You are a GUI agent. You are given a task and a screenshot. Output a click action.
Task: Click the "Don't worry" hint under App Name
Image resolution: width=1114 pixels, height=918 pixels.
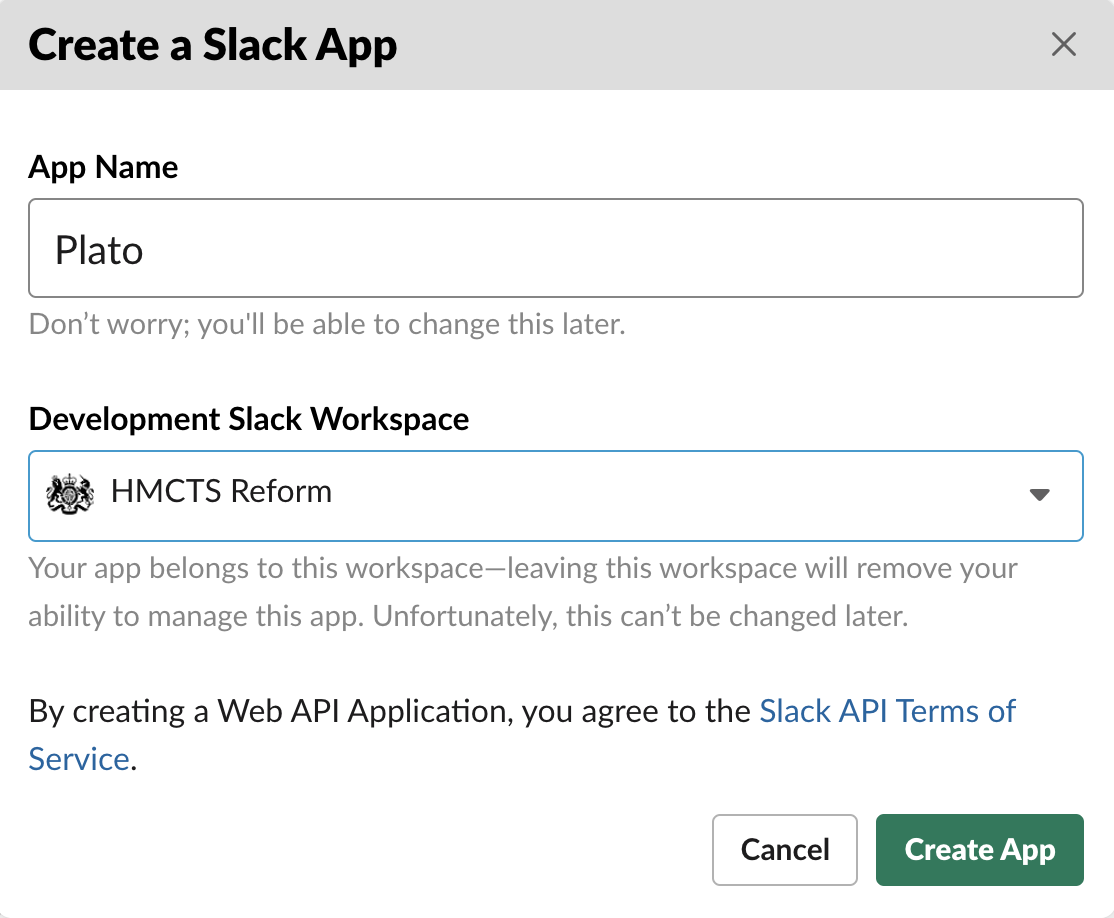coord(327,325)
